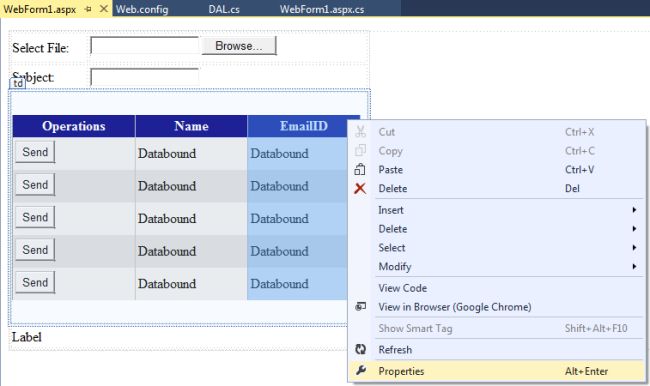Expand the Insert submenu arrow
The image size is (650, 386).
point(634,210)
